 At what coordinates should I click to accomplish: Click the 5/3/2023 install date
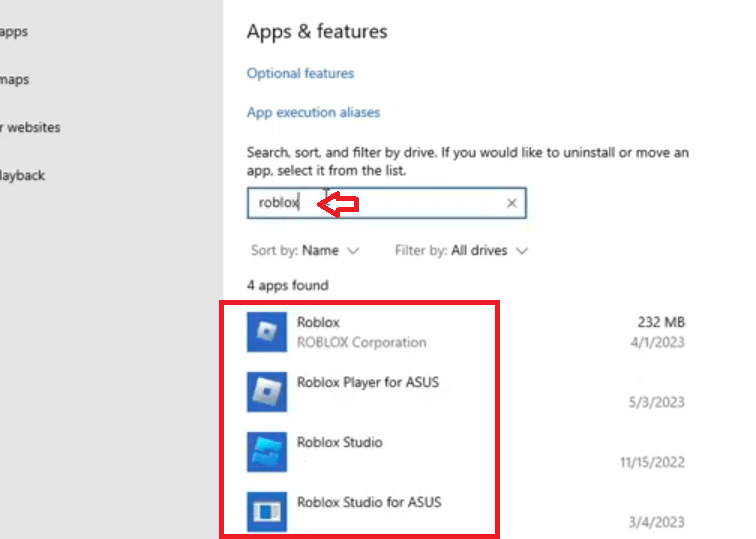656,402
